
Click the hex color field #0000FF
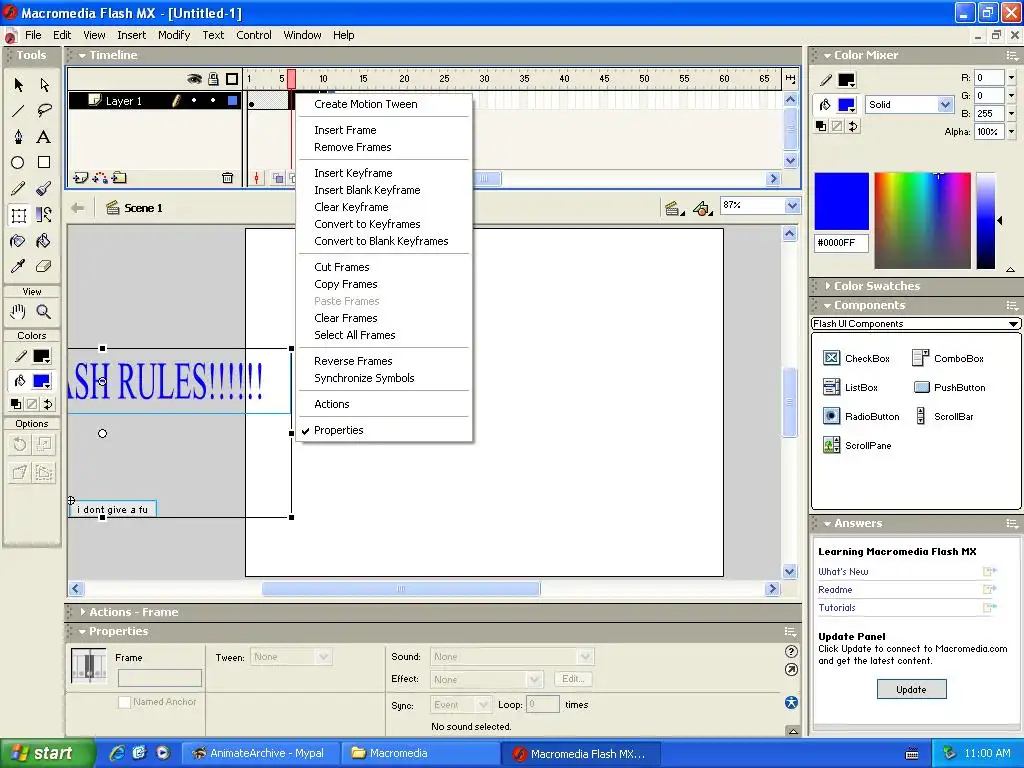841,243
